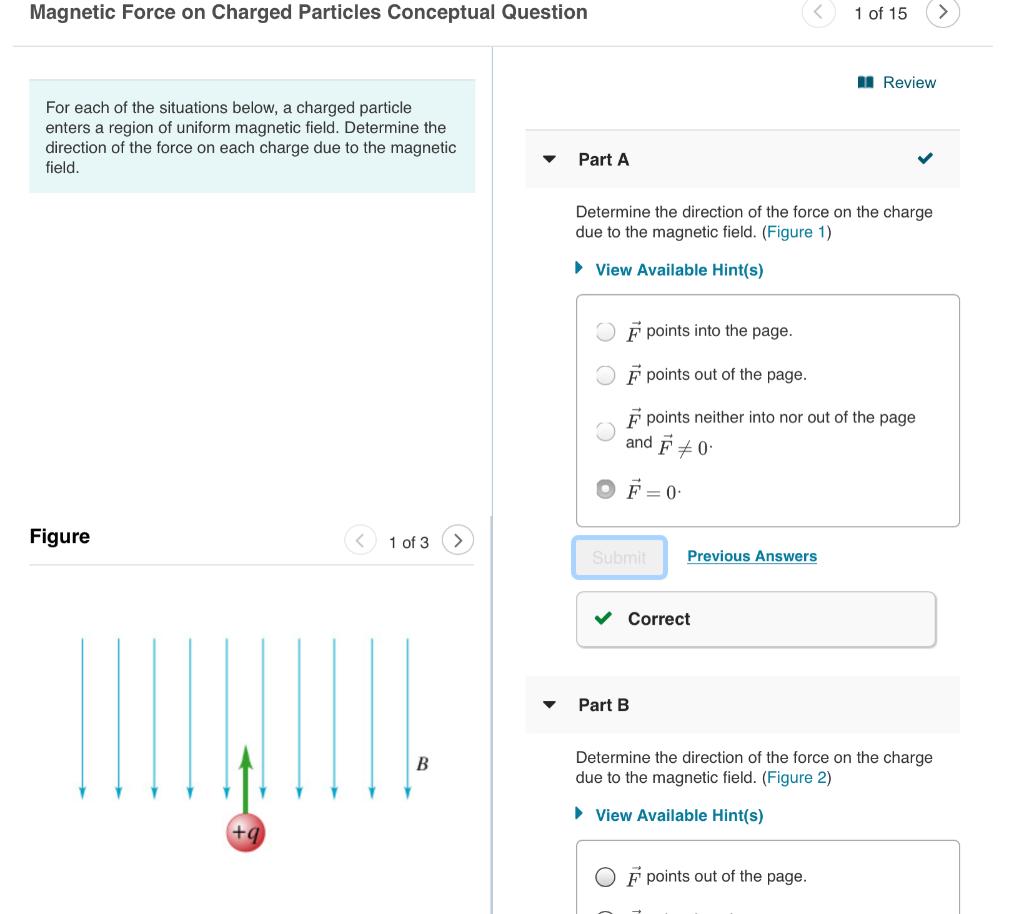Click the Submit button
1024x914 pixels.
coord(619,559)
